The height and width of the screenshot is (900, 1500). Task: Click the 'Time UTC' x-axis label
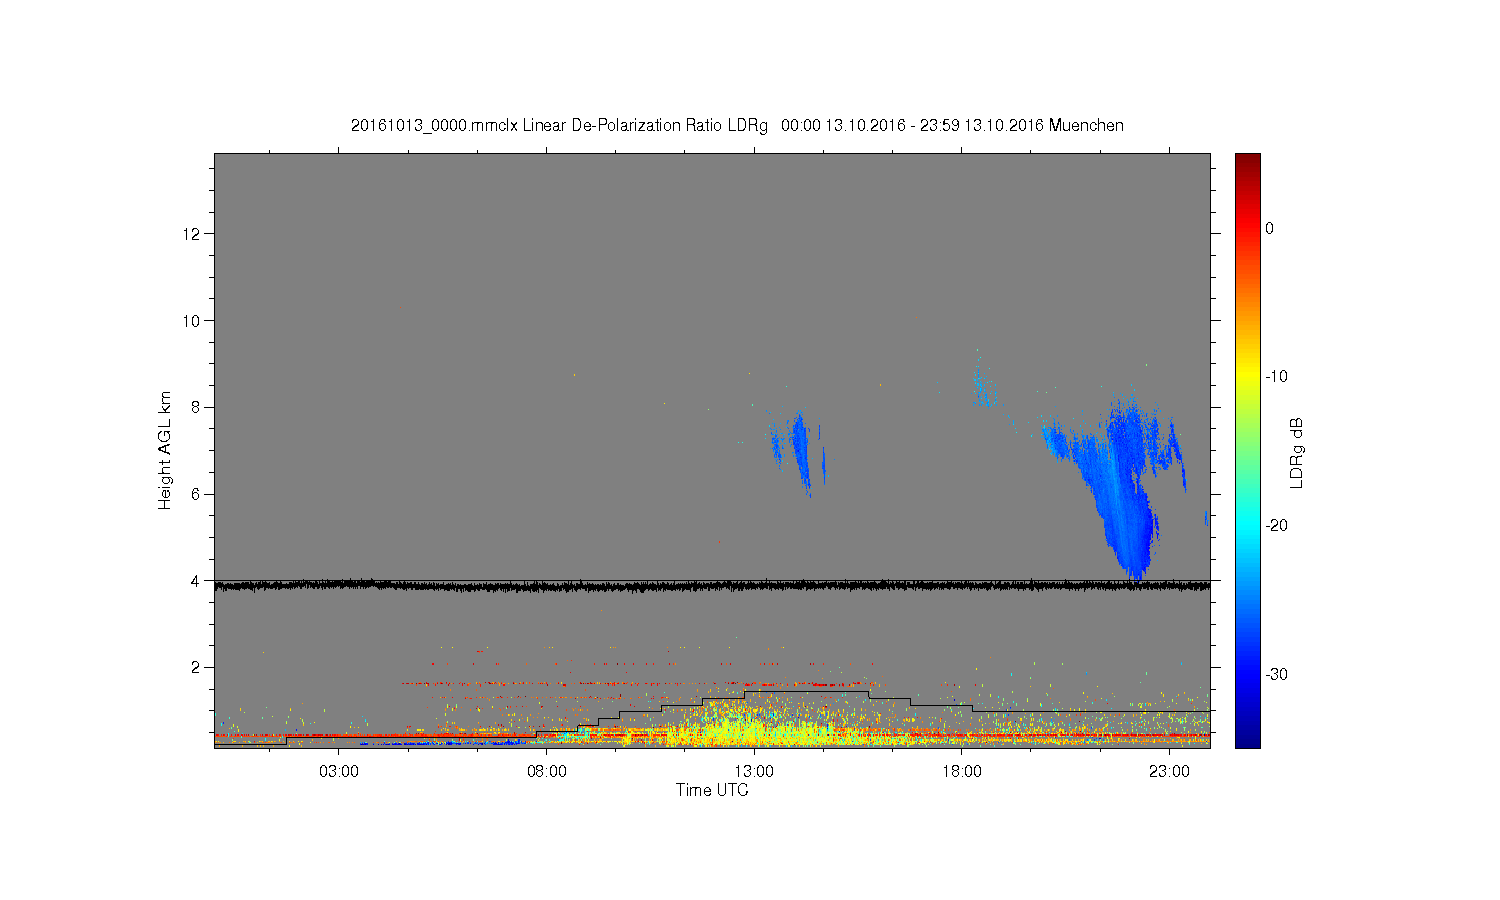pos(712,790)
